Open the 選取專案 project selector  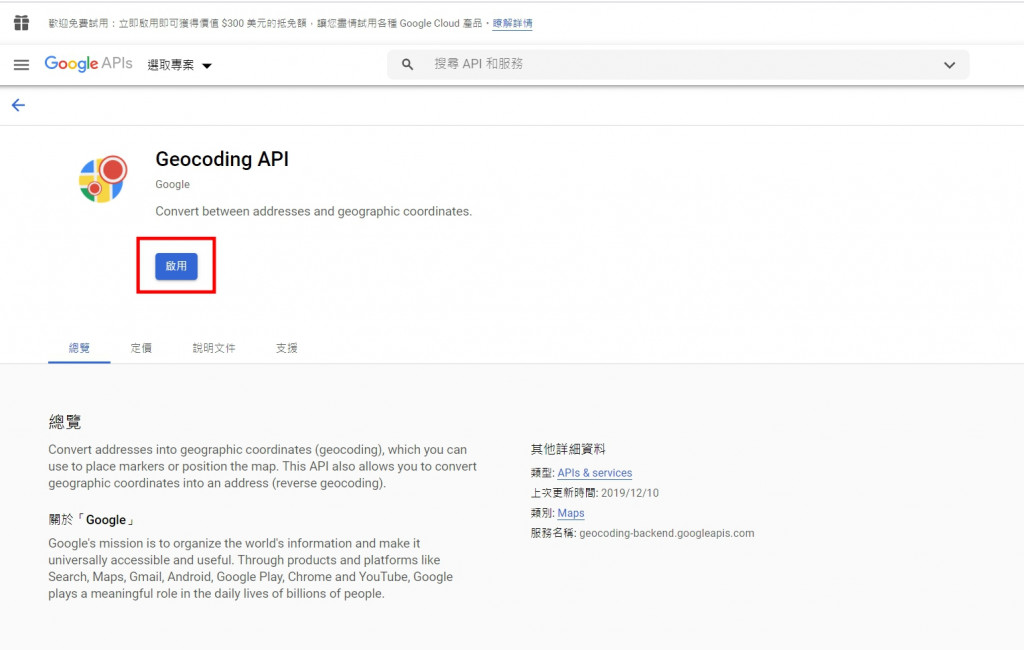(180, 65)
